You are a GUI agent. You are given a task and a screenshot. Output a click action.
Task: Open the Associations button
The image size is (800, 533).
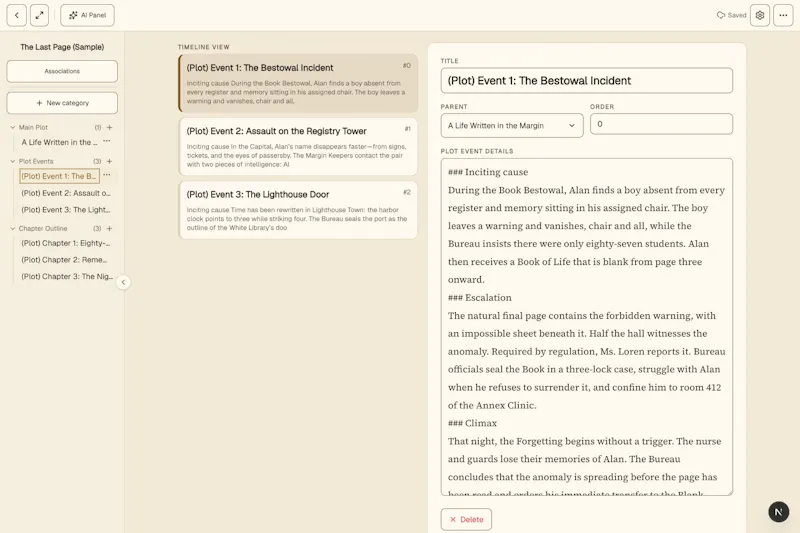point(62,71)
